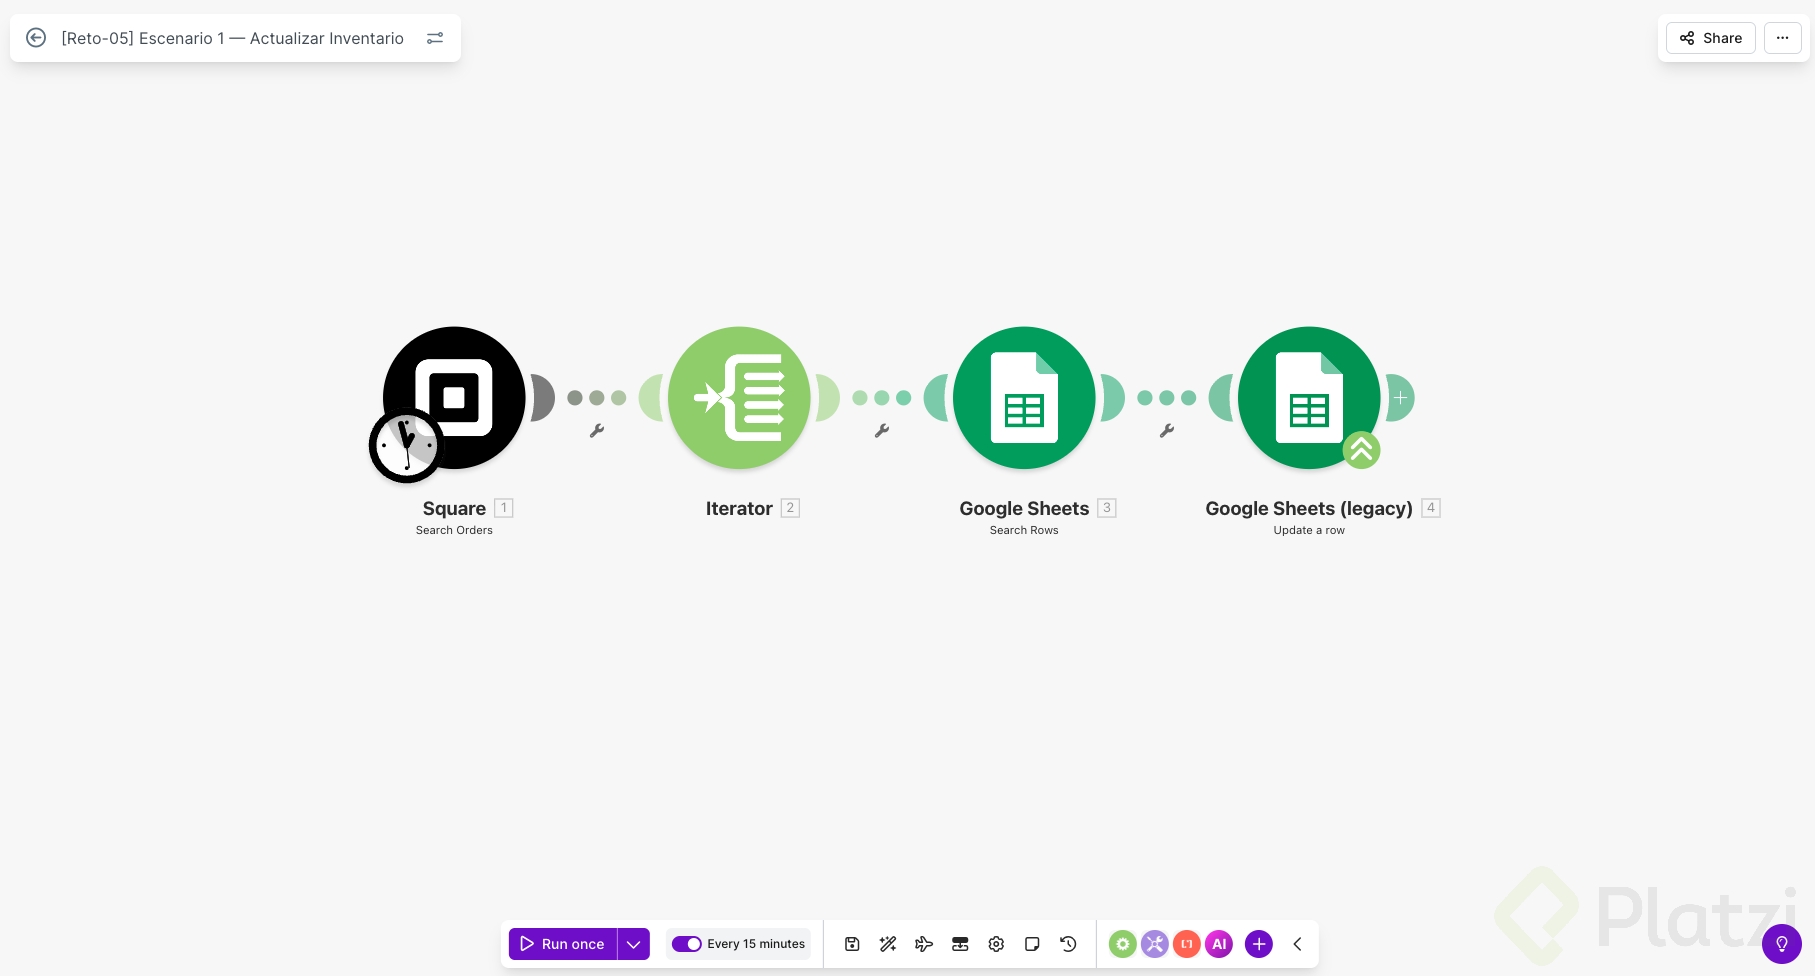Viewport: 1815px width, 976px height.
Task: Open the lightbulb help button
Action: pos(1782,944)
